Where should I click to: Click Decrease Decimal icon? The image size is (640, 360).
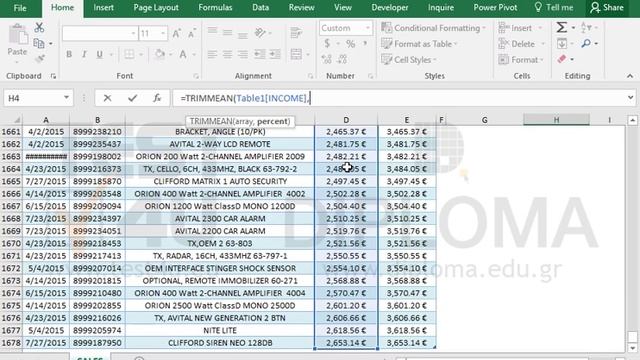pyautogui.click(x=342, y=60)
